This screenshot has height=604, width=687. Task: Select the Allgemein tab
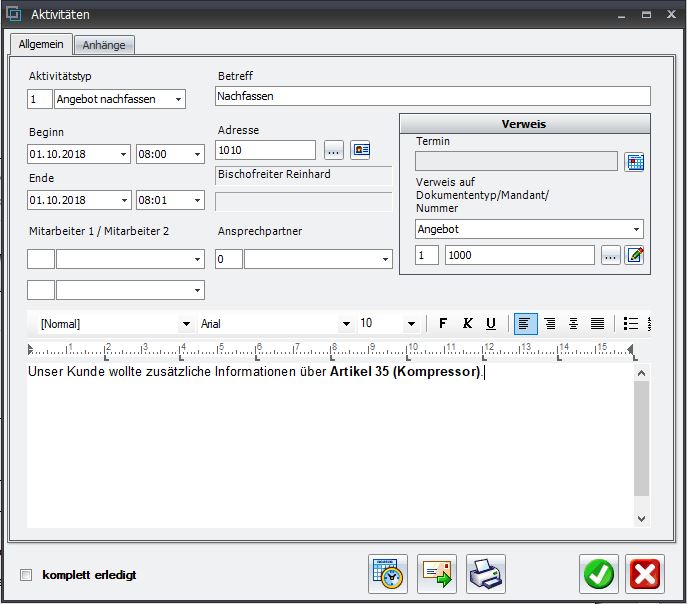(41, 45)
